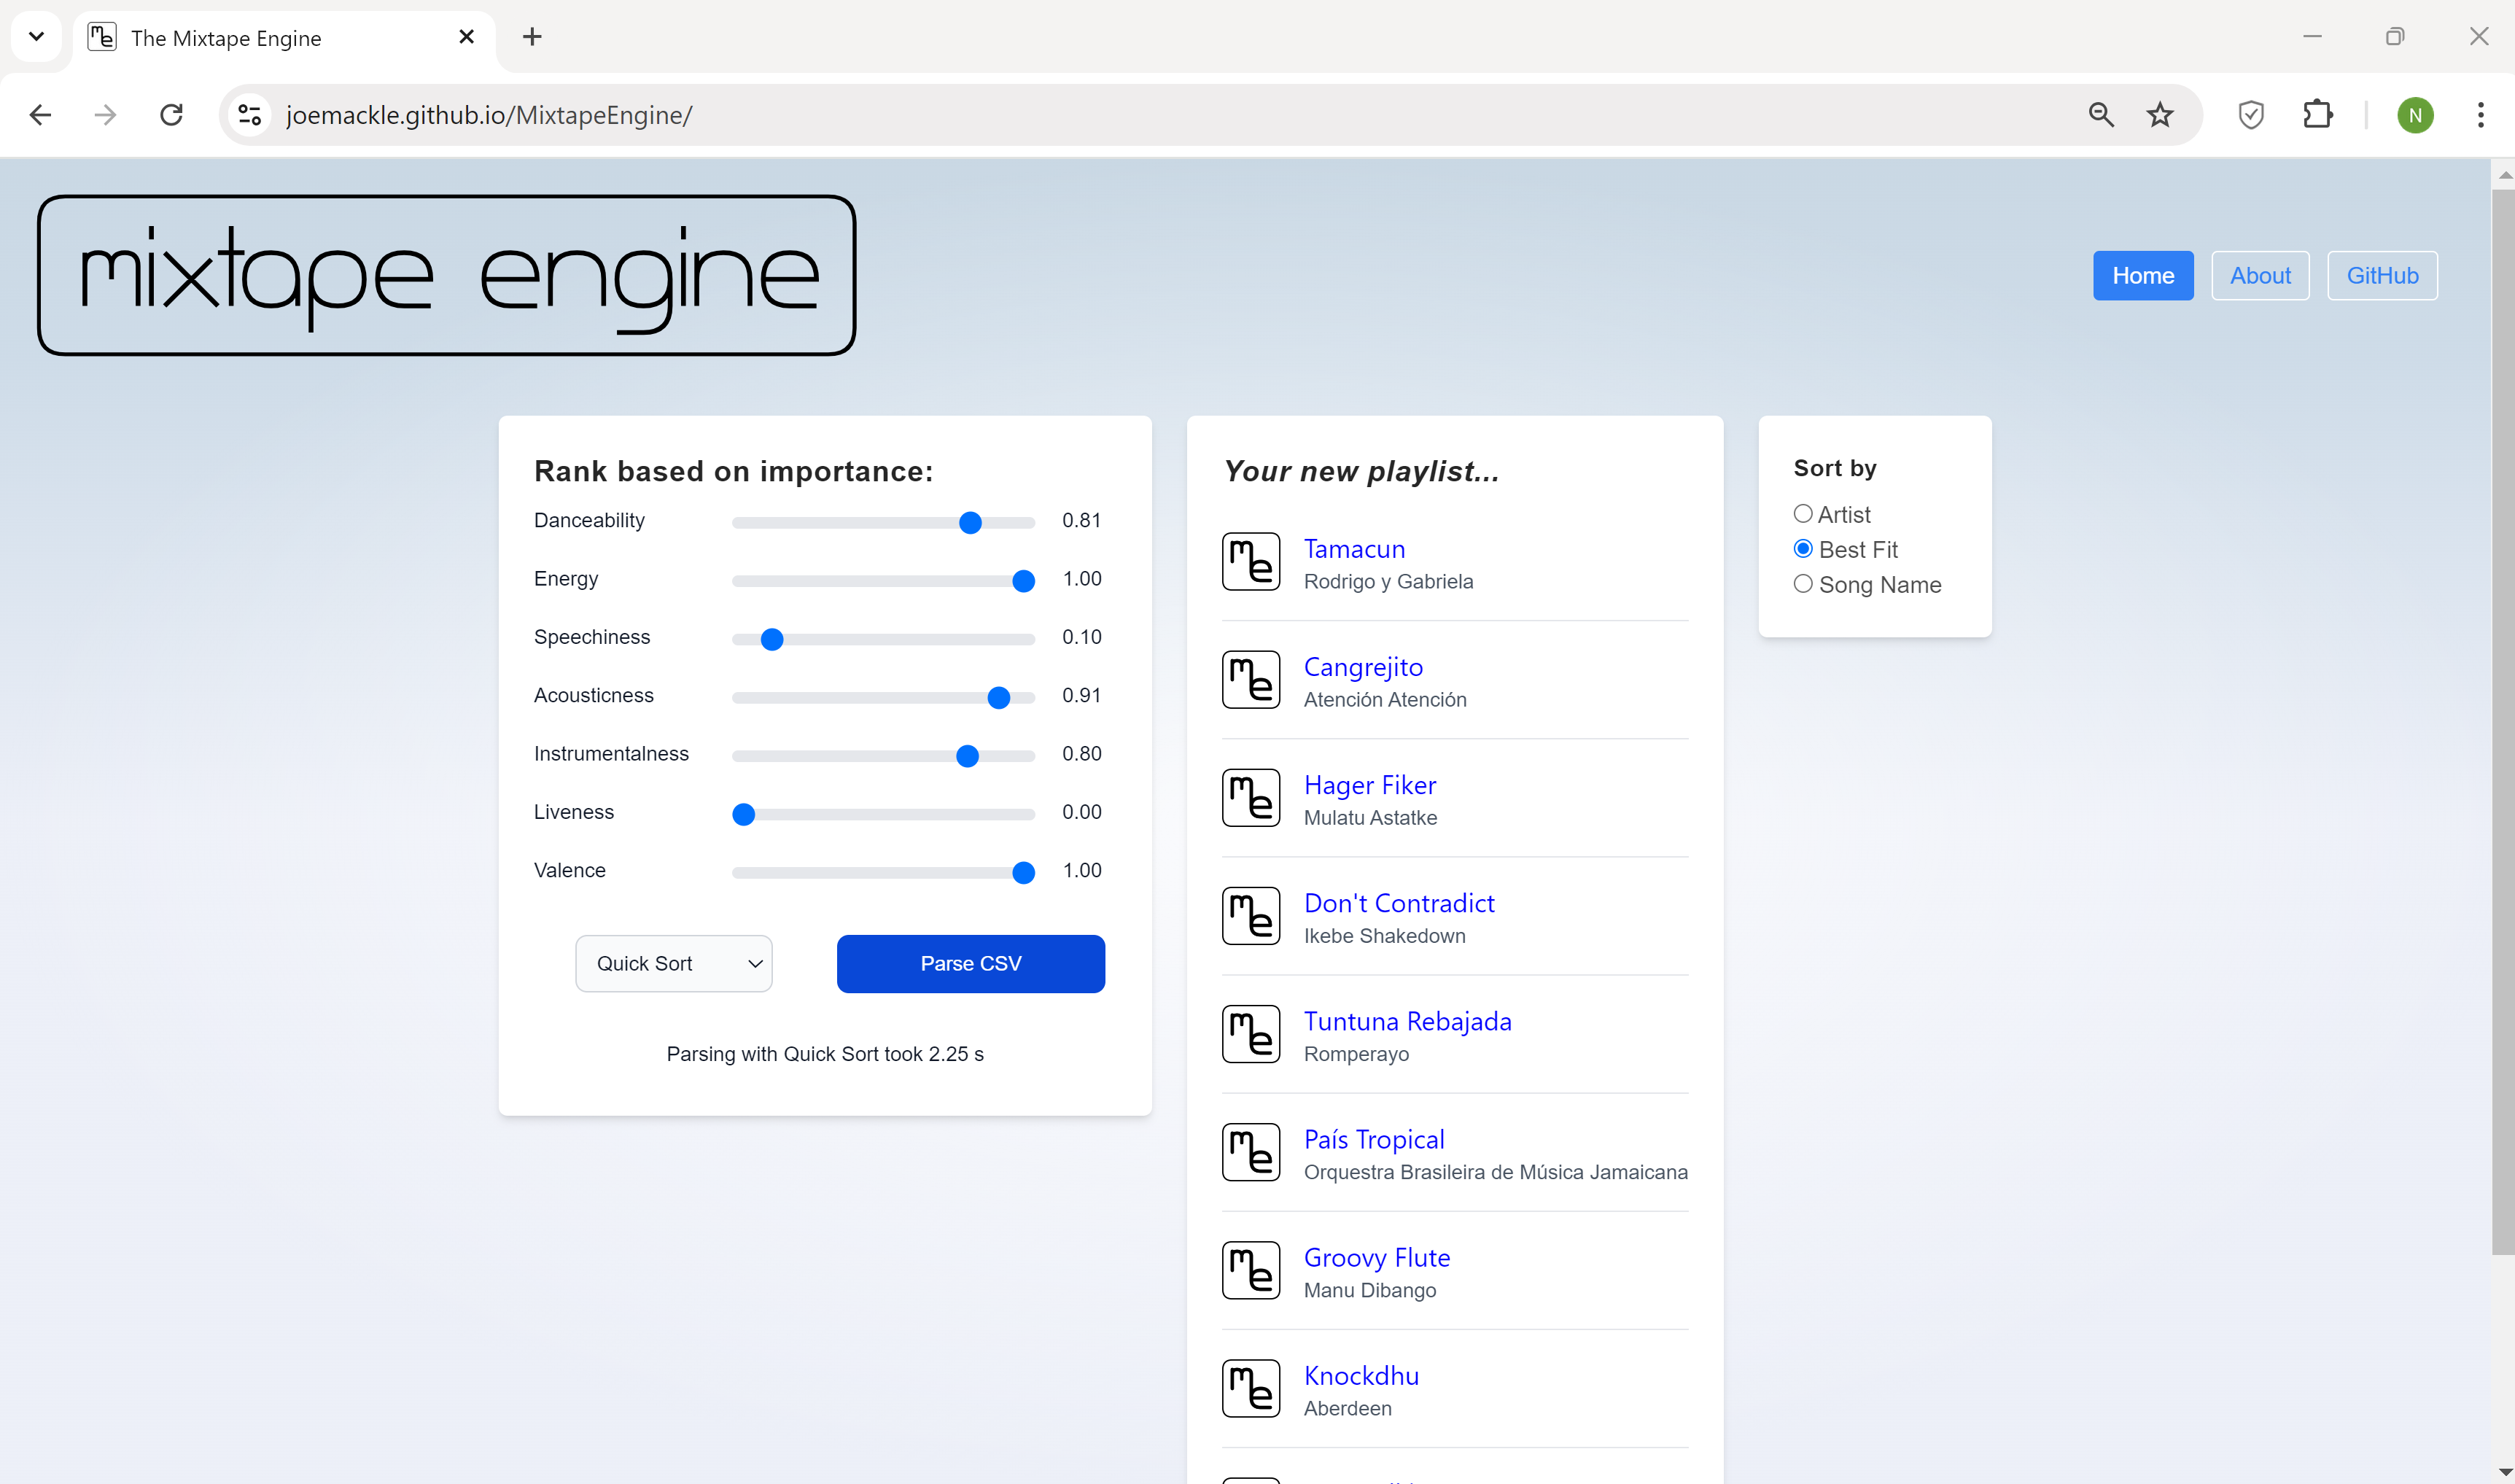Select the Best Fit sort radio button

(1803, 549)
